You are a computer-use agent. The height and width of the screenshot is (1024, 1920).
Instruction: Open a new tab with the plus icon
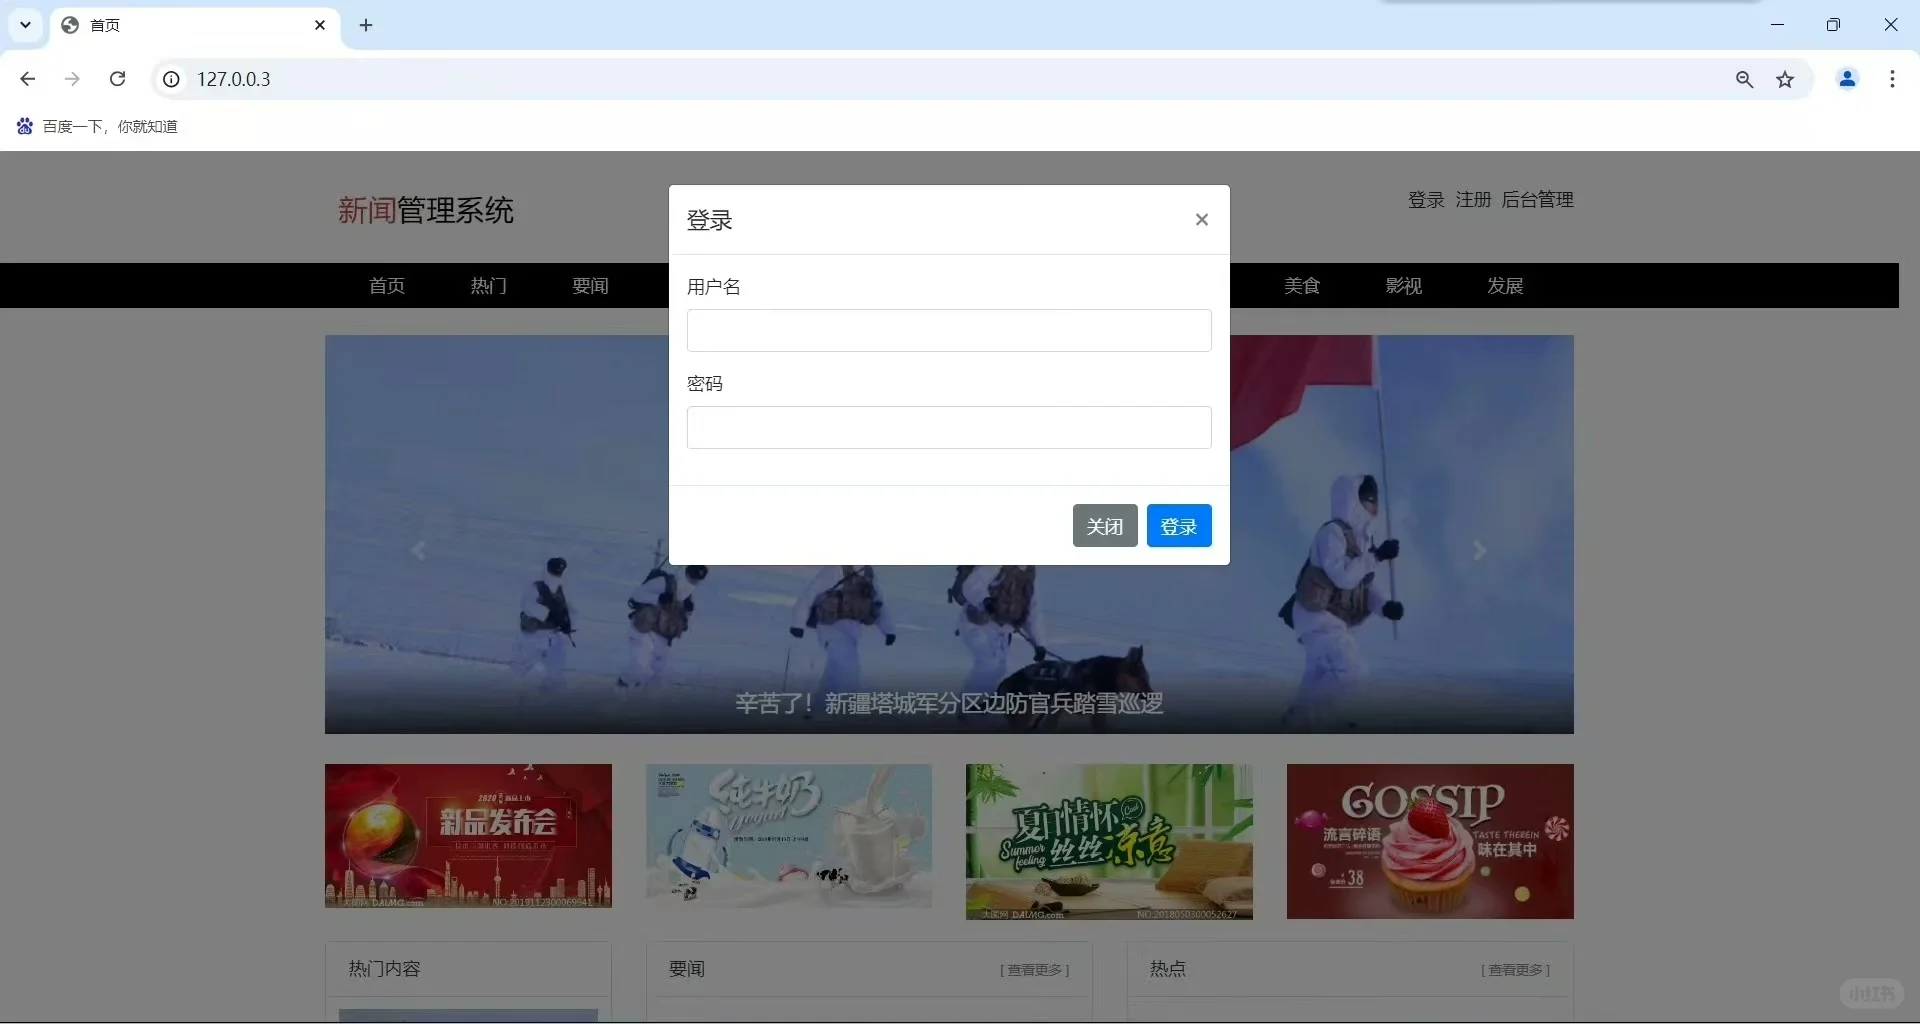(366, 25)
